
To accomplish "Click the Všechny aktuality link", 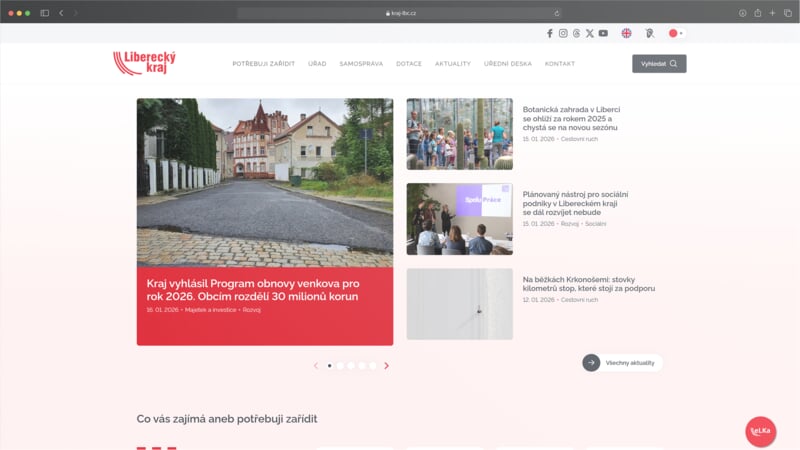I will (623, 363).
